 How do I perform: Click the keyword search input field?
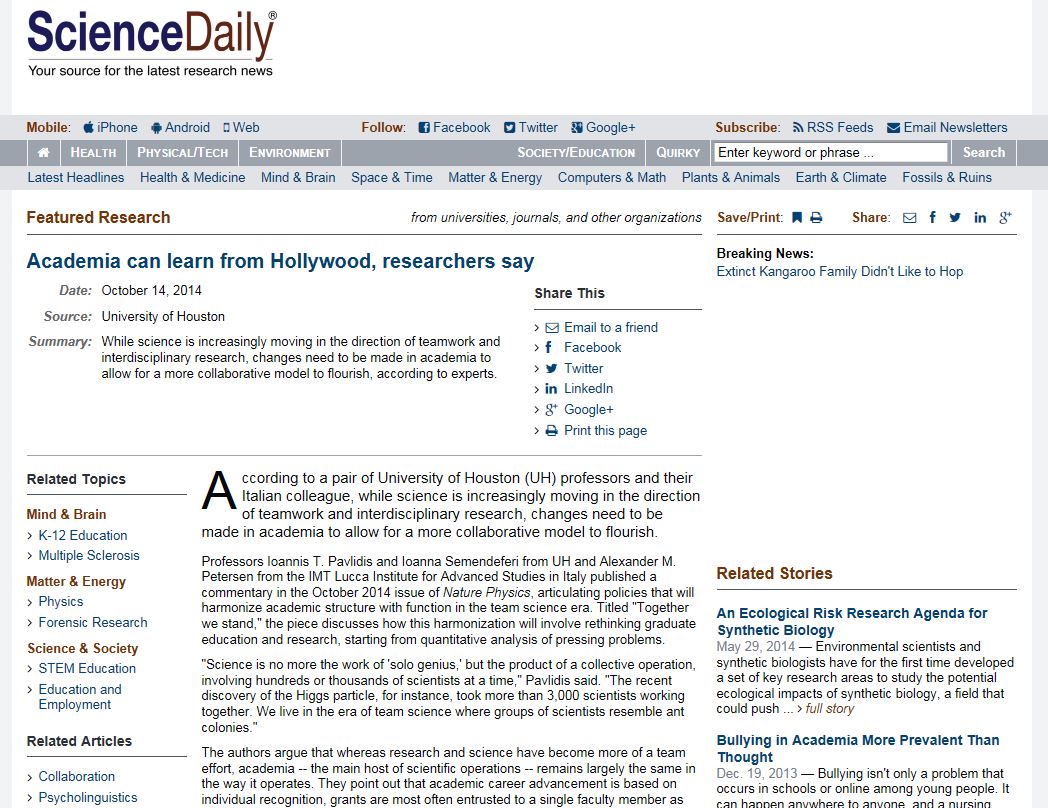831,152
